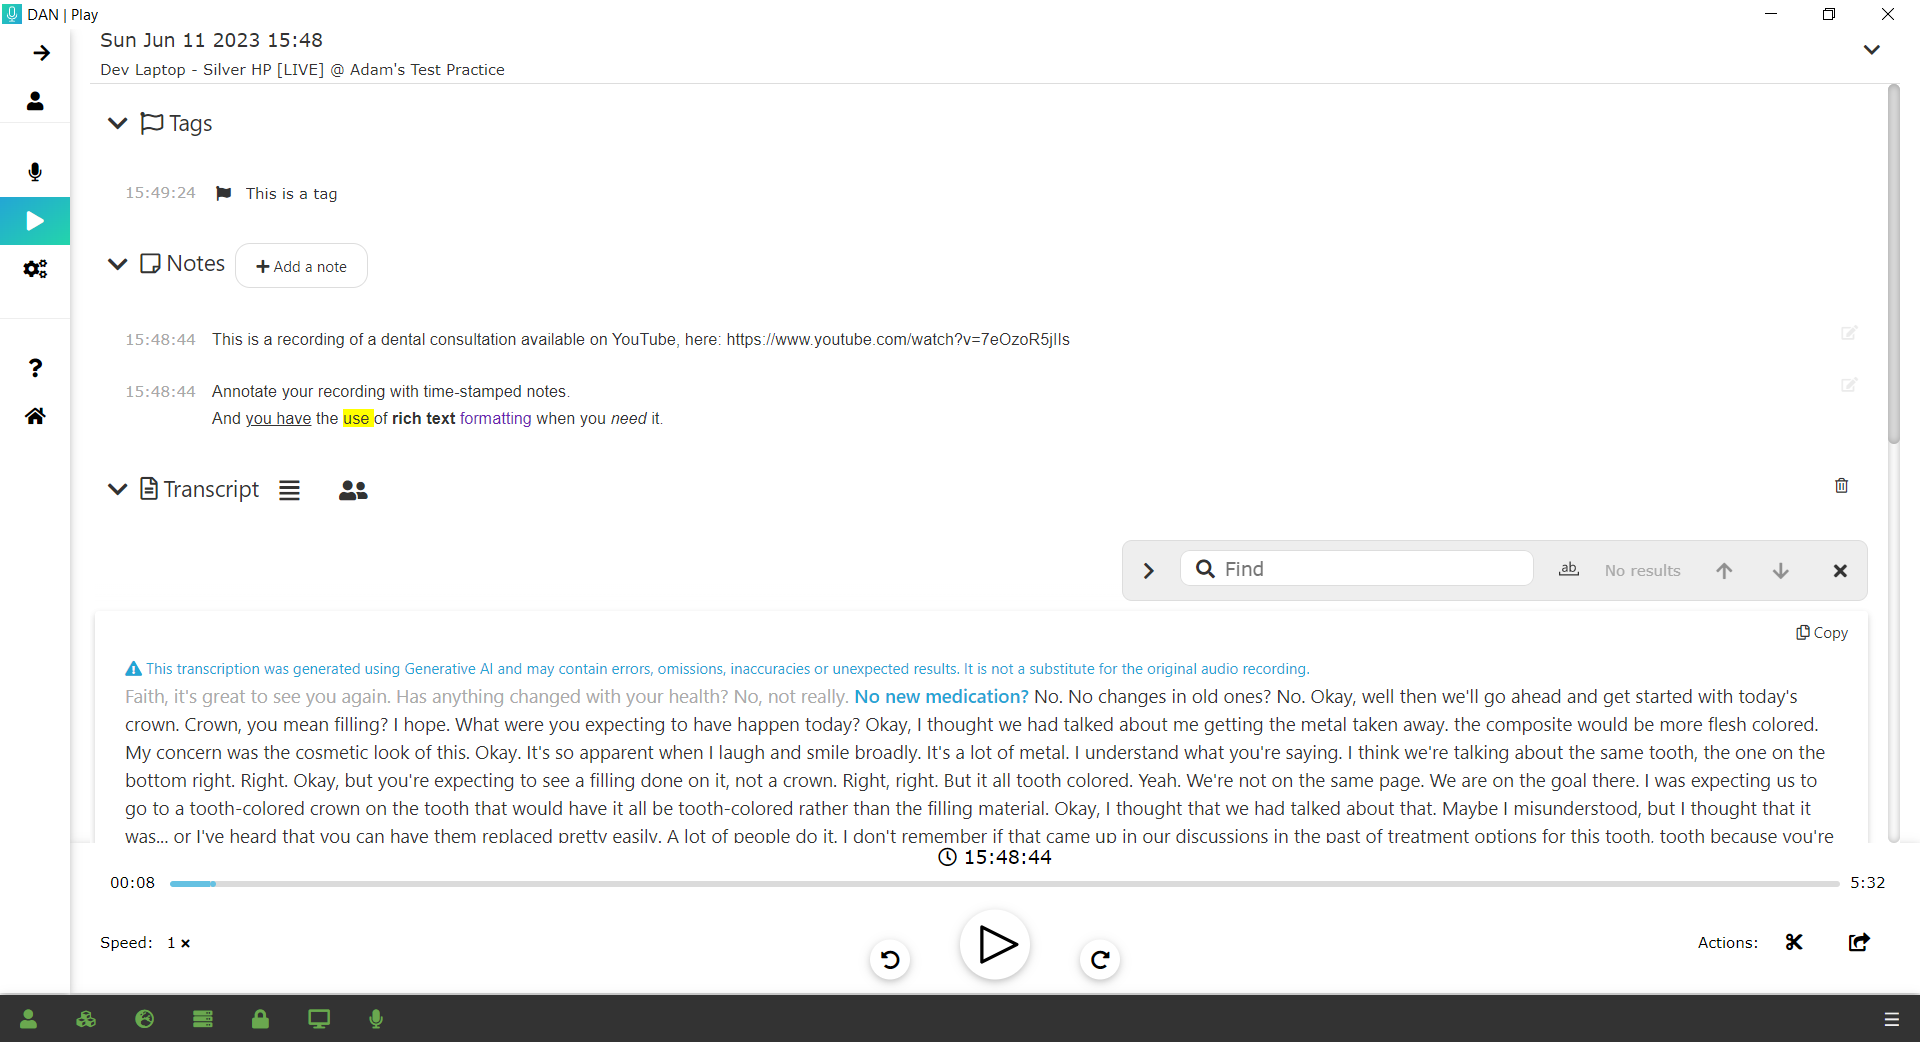The height and width of the screenshot is (1042, 1920).
Task: Click the scissors trim action icon
Action: coord(1794,942)
